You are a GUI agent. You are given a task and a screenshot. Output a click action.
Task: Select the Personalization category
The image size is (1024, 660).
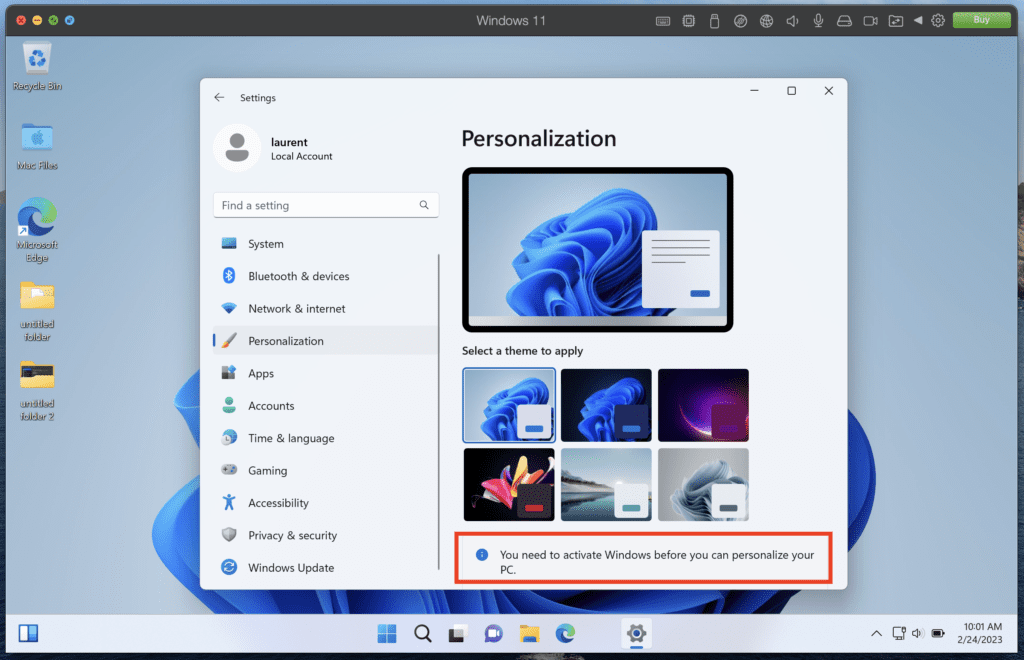(326, 341)
